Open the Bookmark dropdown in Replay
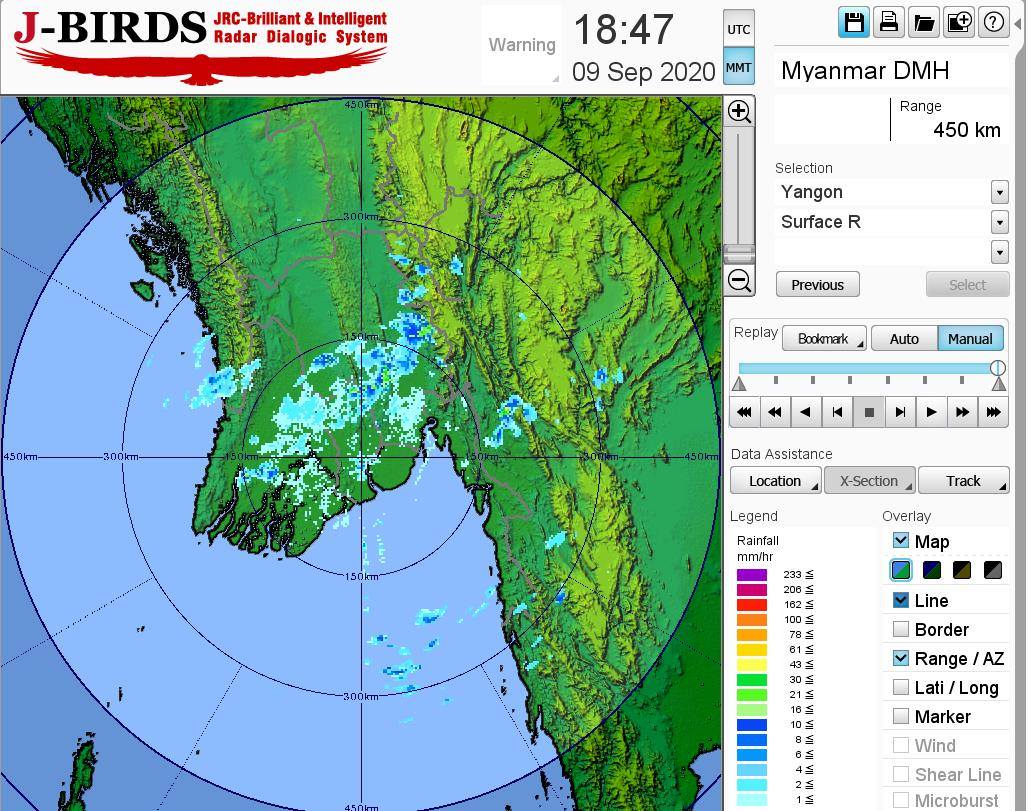 click(x=824, y=339)
